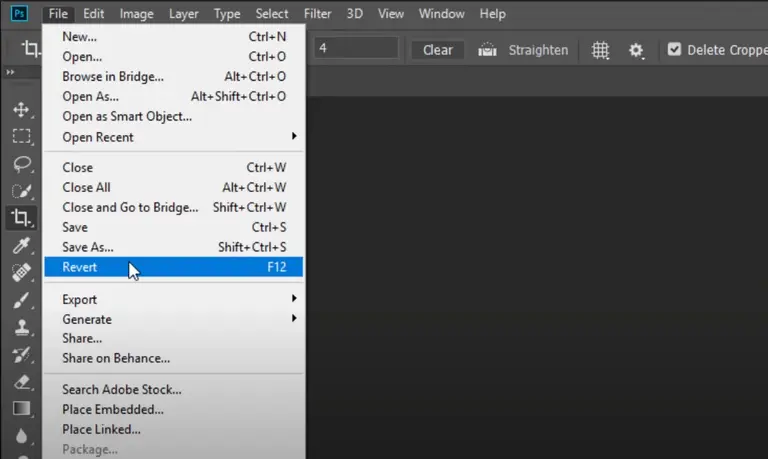This screenshot has height=459, width=768.
Task: Click the Clear button in options bar
Action: tap(437, 50)
